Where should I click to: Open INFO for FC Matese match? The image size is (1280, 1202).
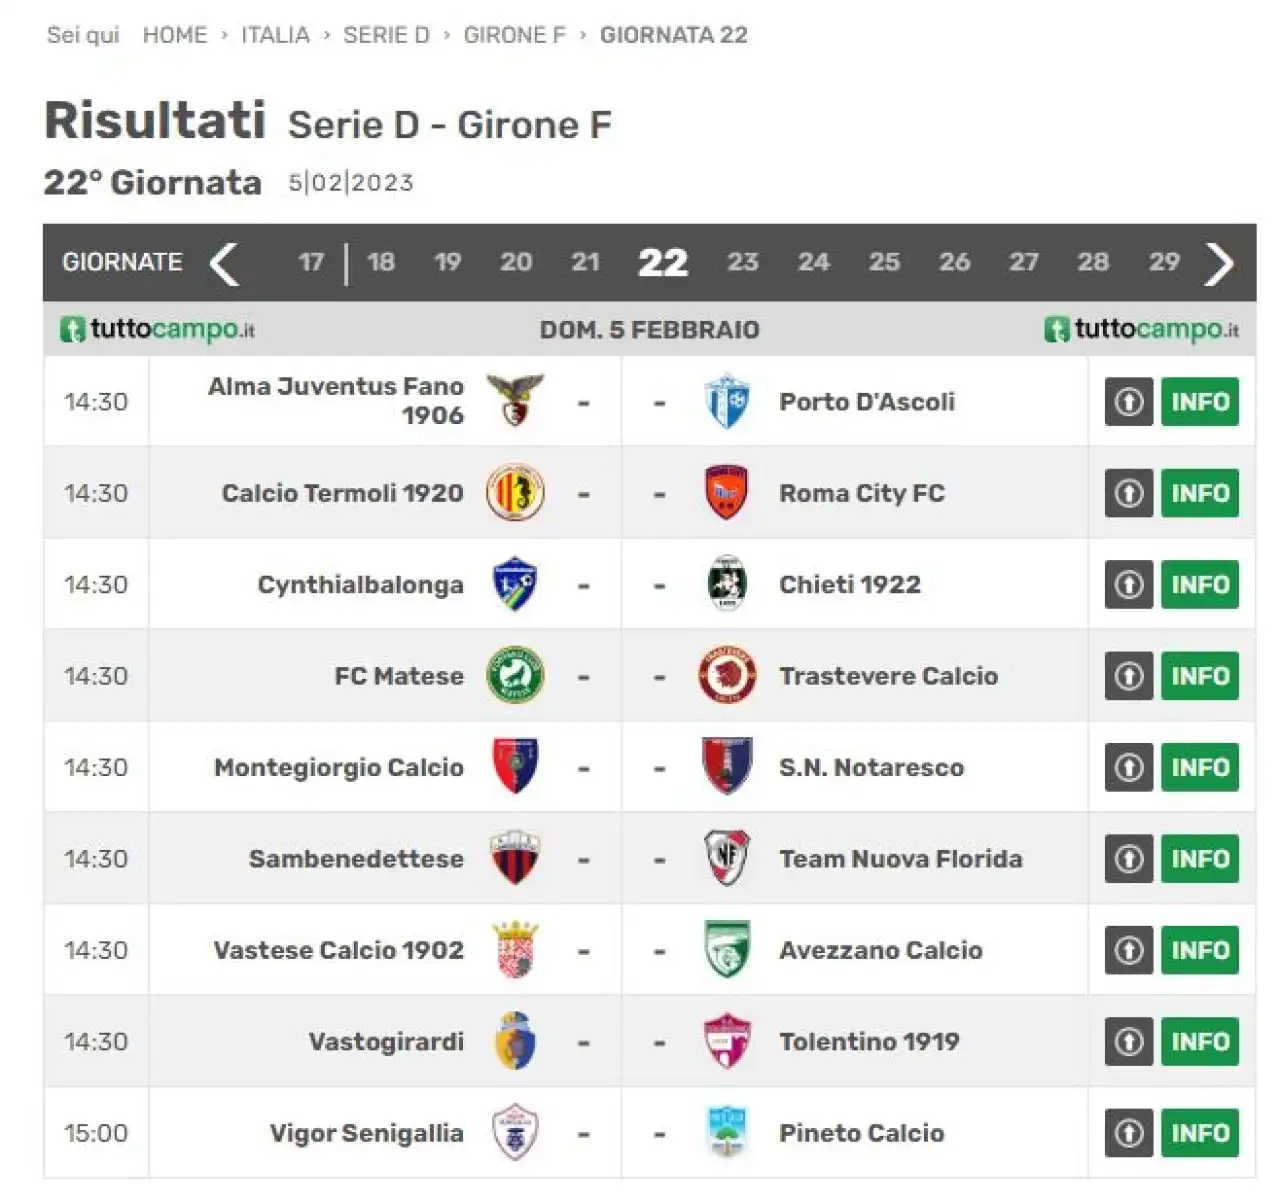(x=1200, y=676)
